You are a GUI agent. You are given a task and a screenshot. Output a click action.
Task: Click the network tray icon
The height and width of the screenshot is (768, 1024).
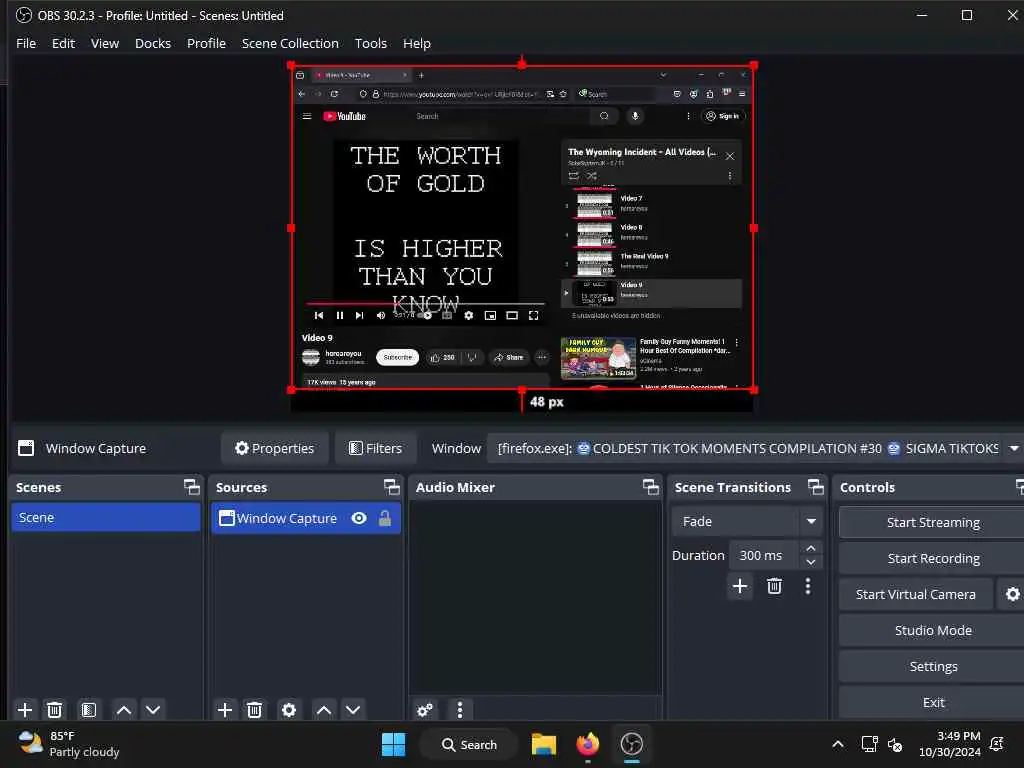(x=869, y=744)
